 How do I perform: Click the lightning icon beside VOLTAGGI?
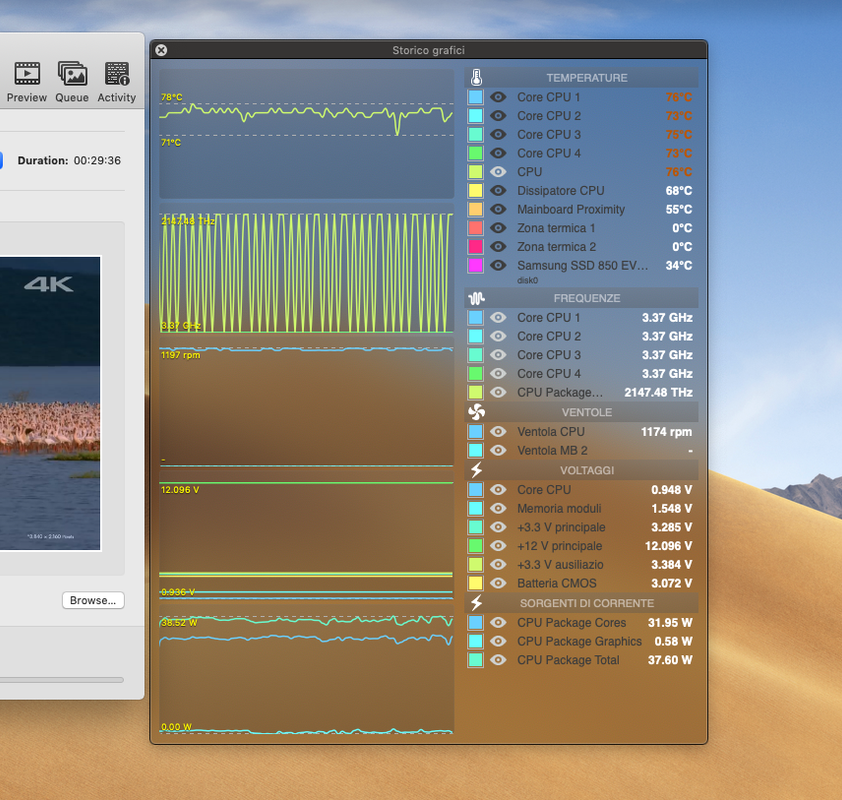click(x=476, y=470)
